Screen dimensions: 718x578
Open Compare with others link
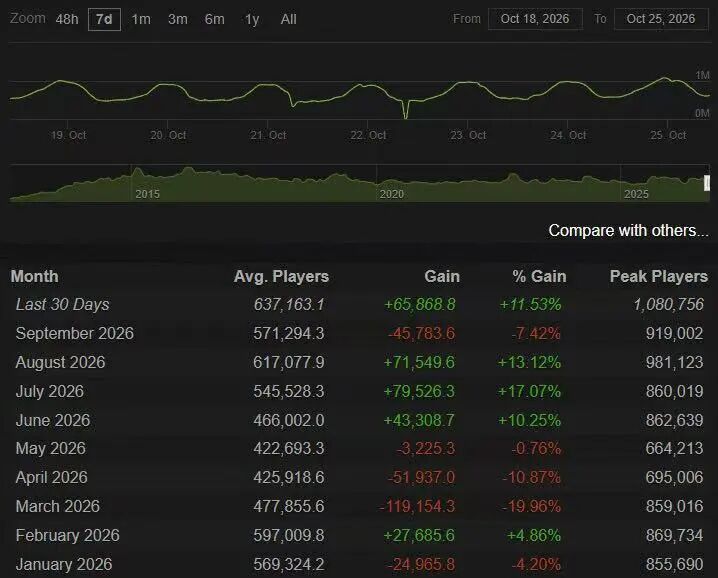[x=628, y=230]
